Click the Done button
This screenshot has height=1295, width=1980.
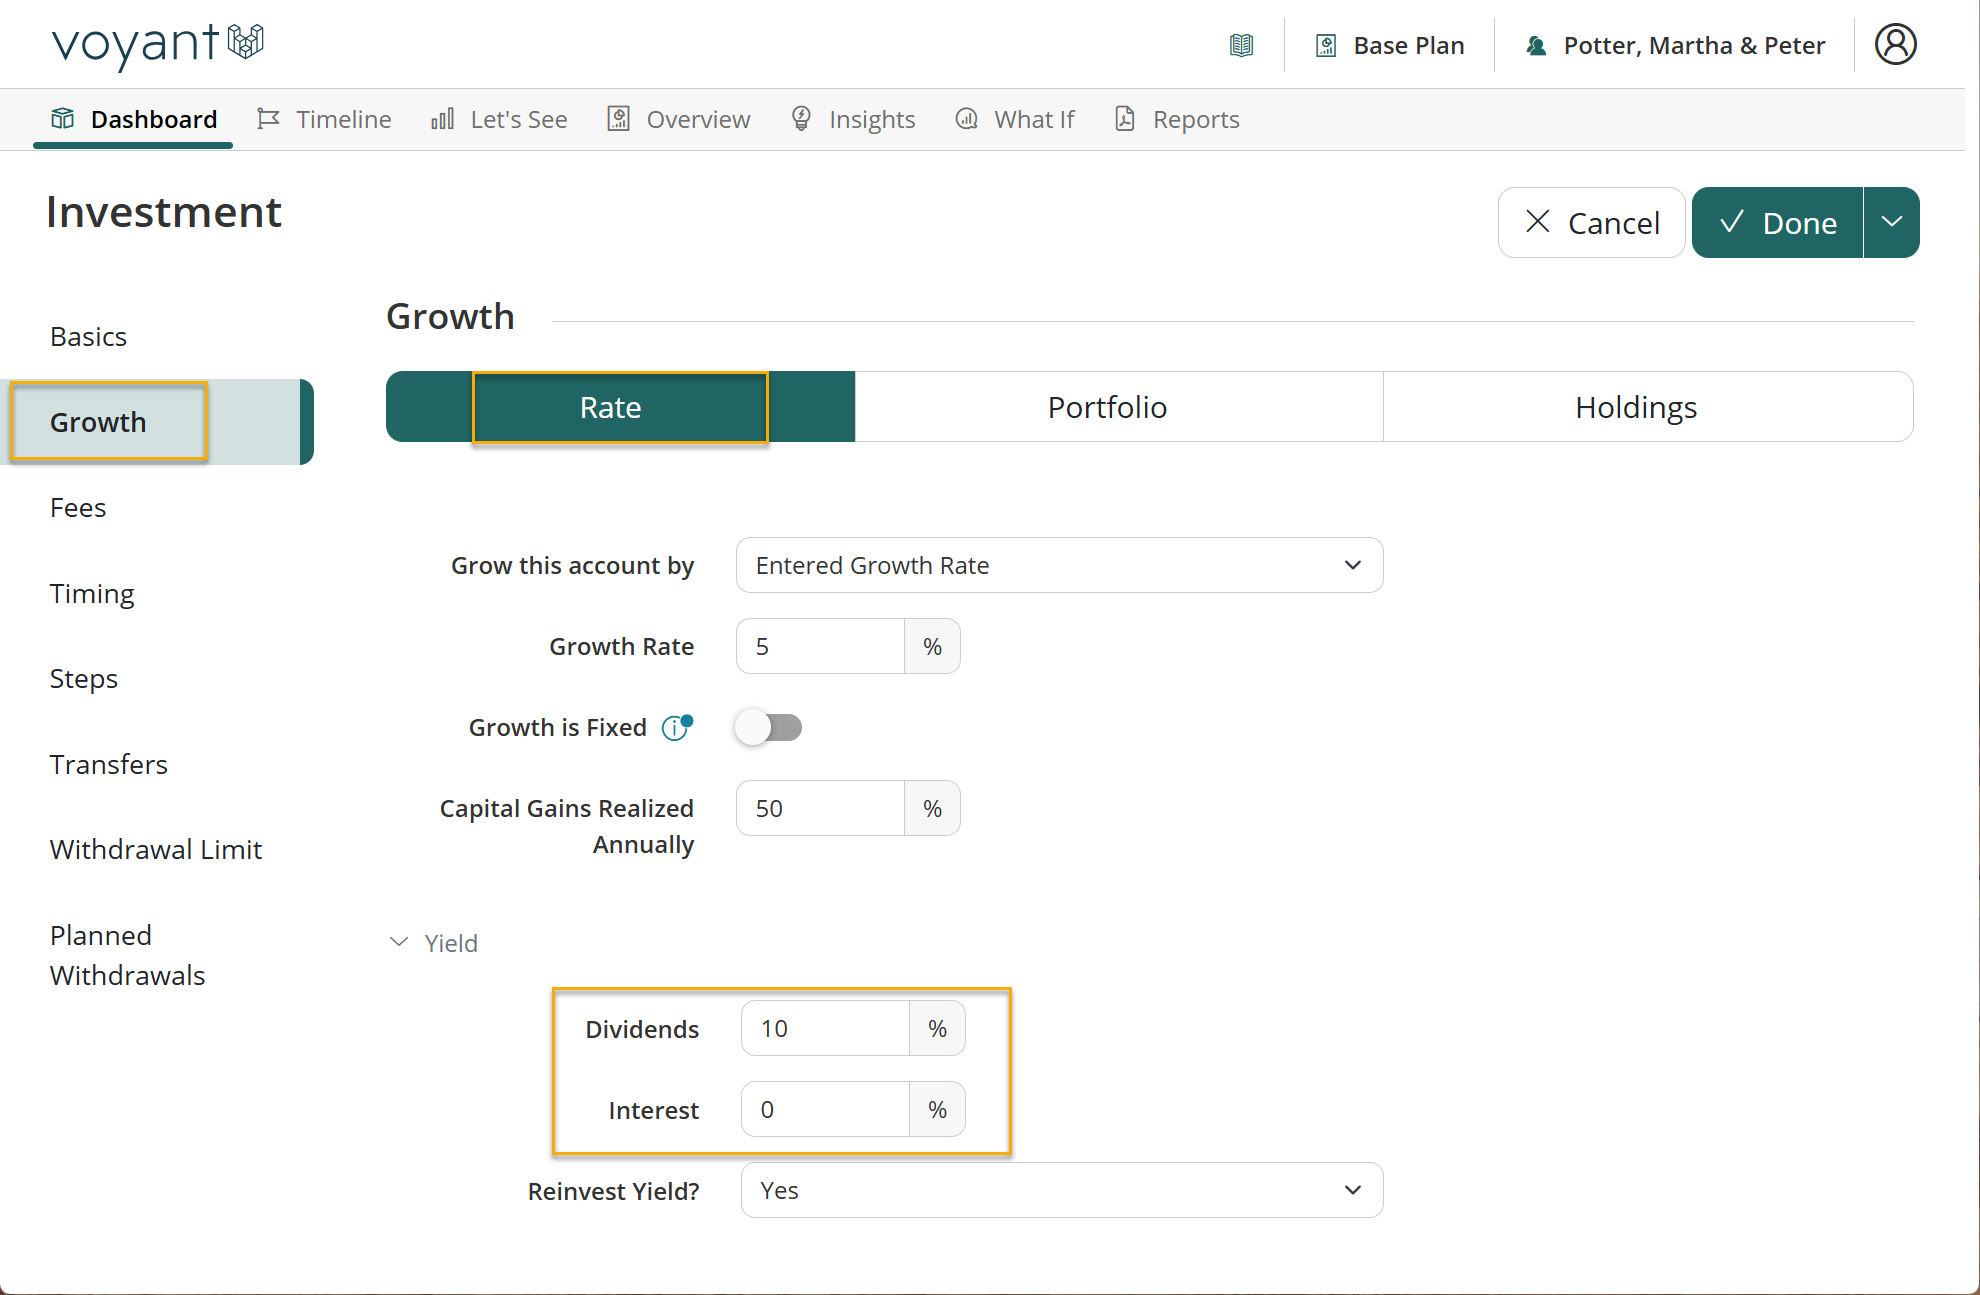[x=1777, y=222]
